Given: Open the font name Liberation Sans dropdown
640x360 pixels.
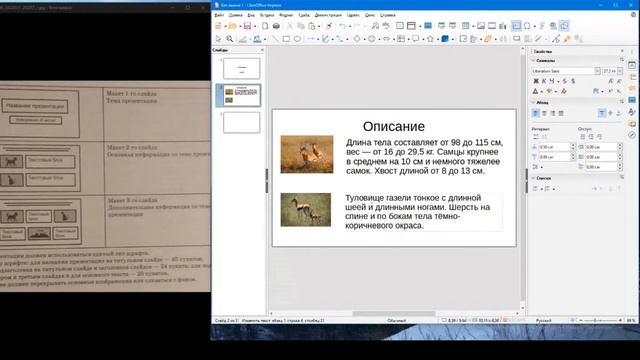Looking at the screenshot, I should [x=598, y=71].
